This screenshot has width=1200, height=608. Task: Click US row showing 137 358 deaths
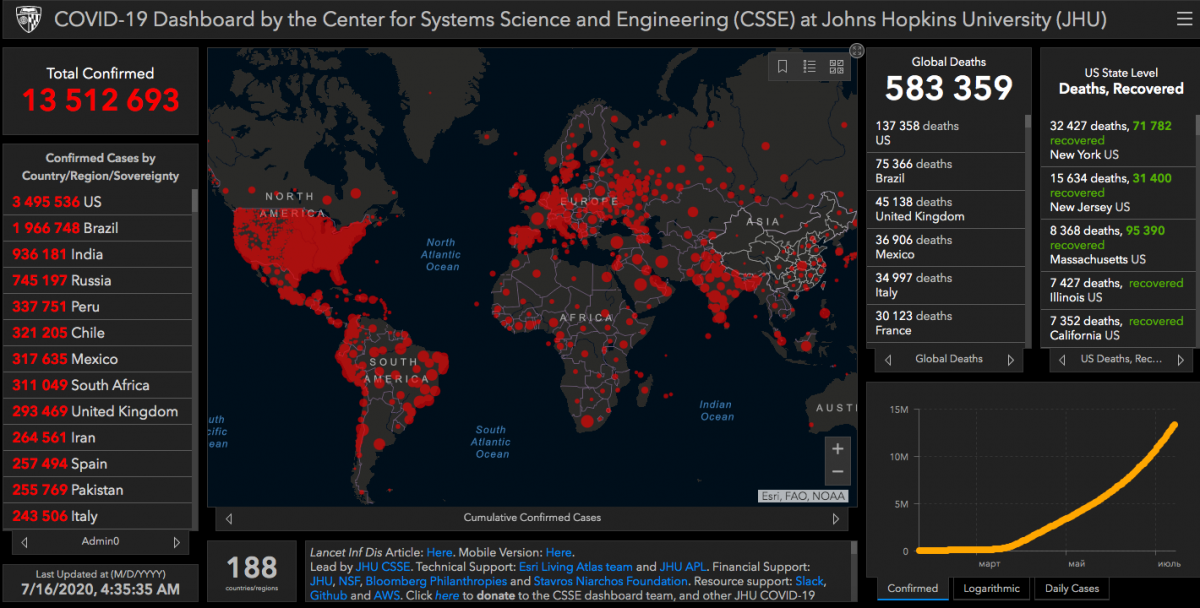(x=946, y=133)
